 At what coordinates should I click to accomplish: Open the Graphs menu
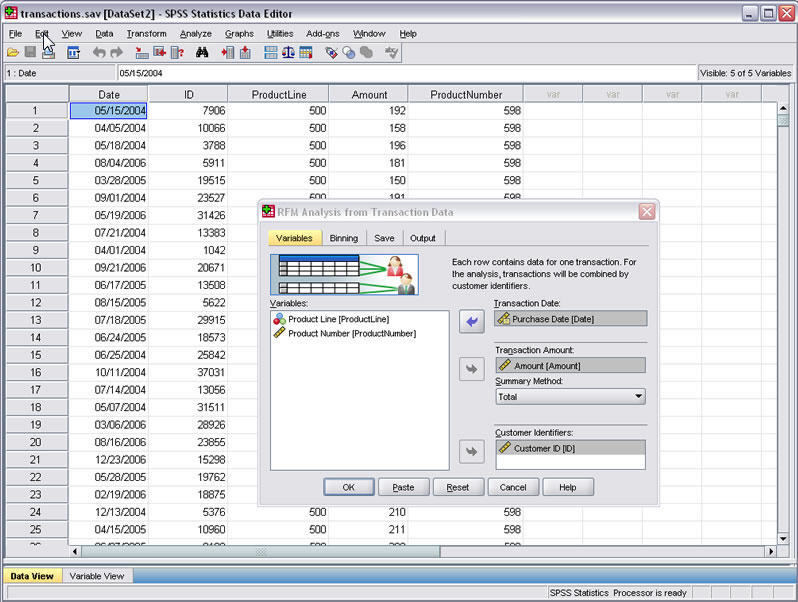click(239, 34)
